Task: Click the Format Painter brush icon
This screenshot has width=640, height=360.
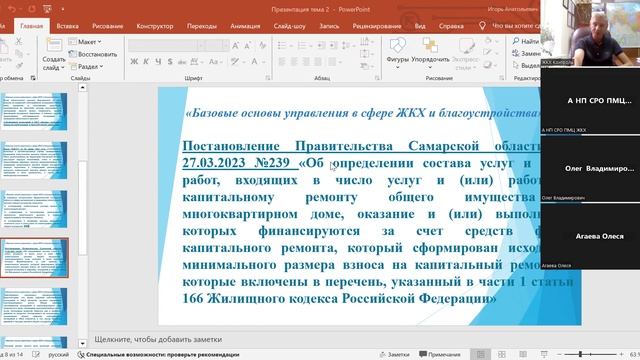Action: click(19, 65)
